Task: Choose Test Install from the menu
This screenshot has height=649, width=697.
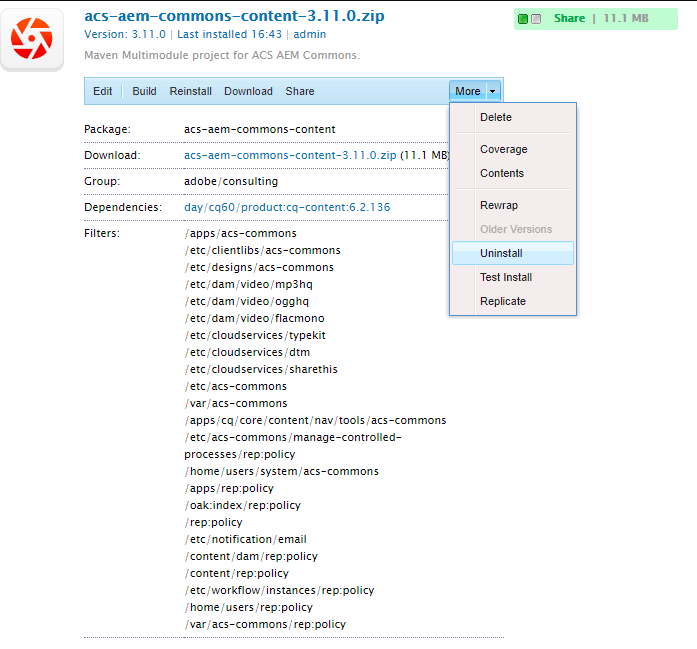Action: 513,277
